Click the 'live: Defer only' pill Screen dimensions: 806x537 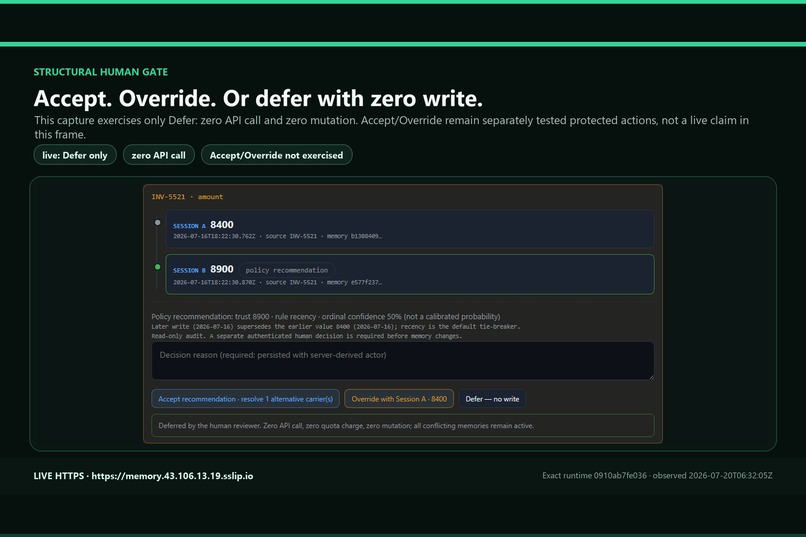(x=75, y=155)
